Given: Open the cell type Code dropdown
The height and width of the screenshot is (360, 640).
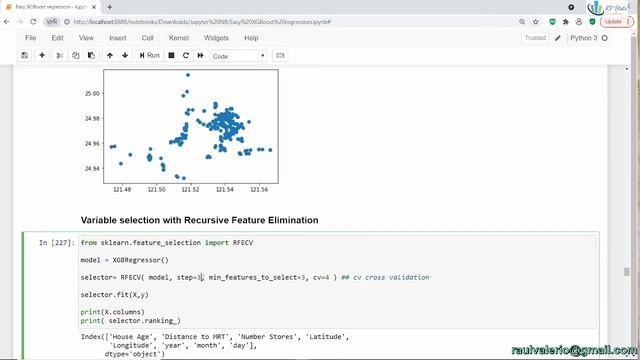Looking at the screenshot, I should point(238,56).
